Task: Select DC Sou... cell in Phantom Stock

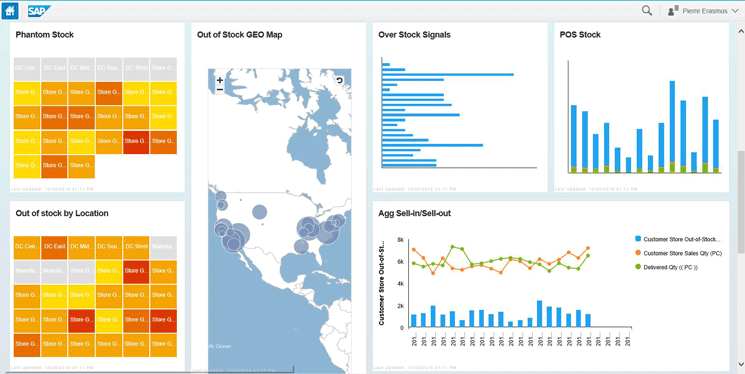Action: pos(109,69)
